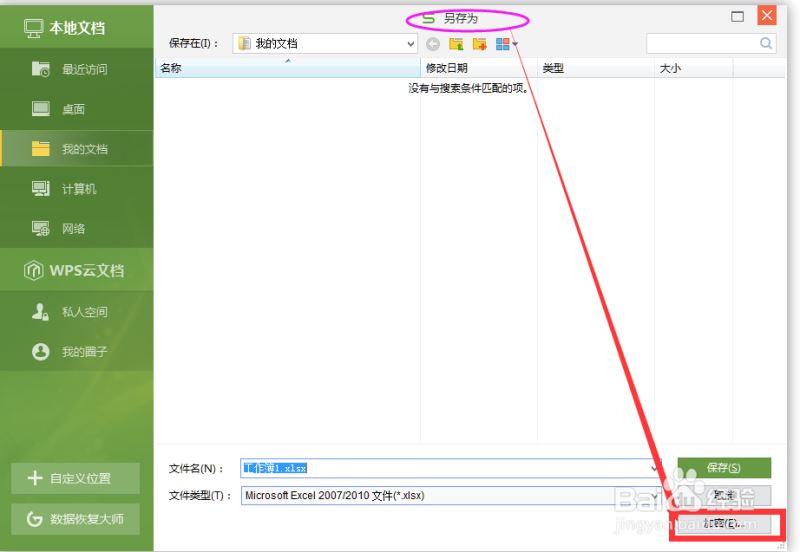Maximize the 另存为 dialog window
This screenshot has height=552, width=800.
click(737, 17)
